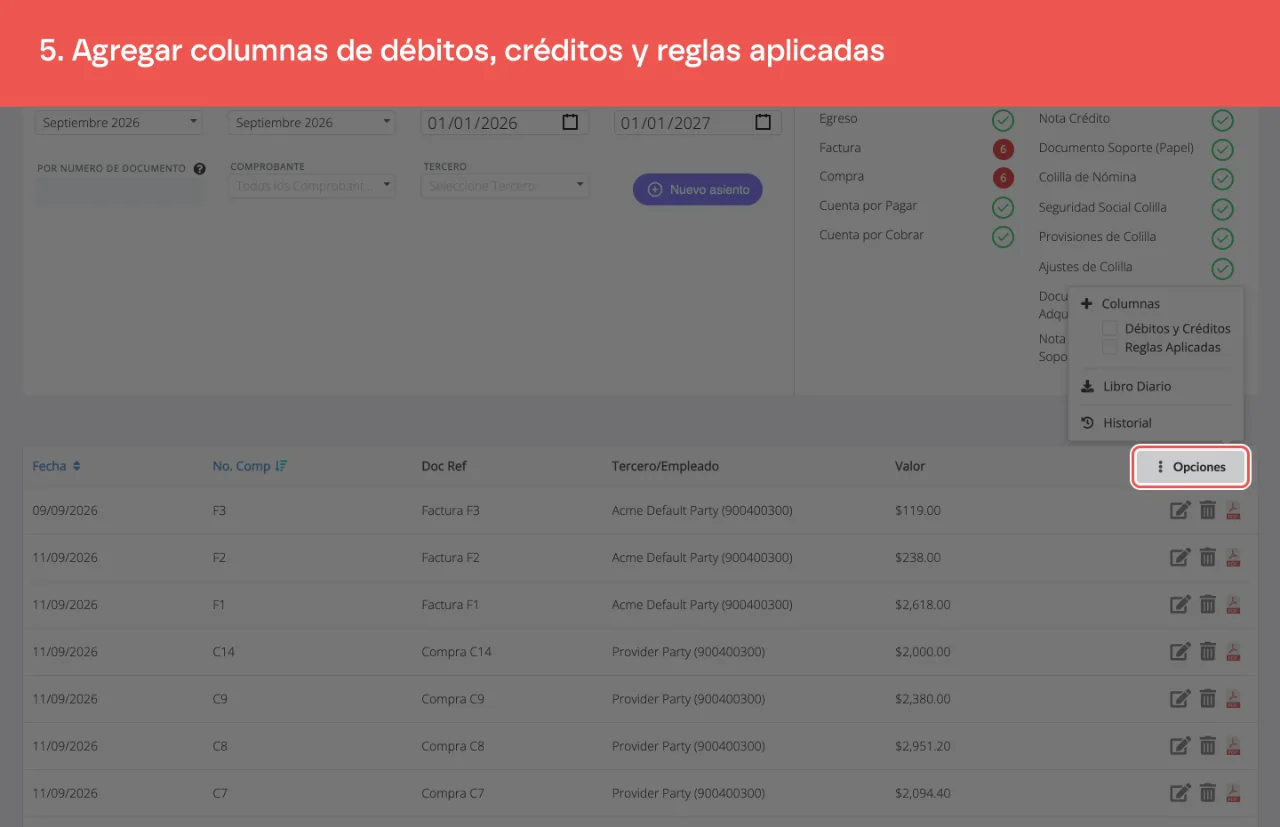Open calendar picker for date 01/01/2026
This screenshot has width=1280, height=827.
pyautogui.click(x=570, y=122)
